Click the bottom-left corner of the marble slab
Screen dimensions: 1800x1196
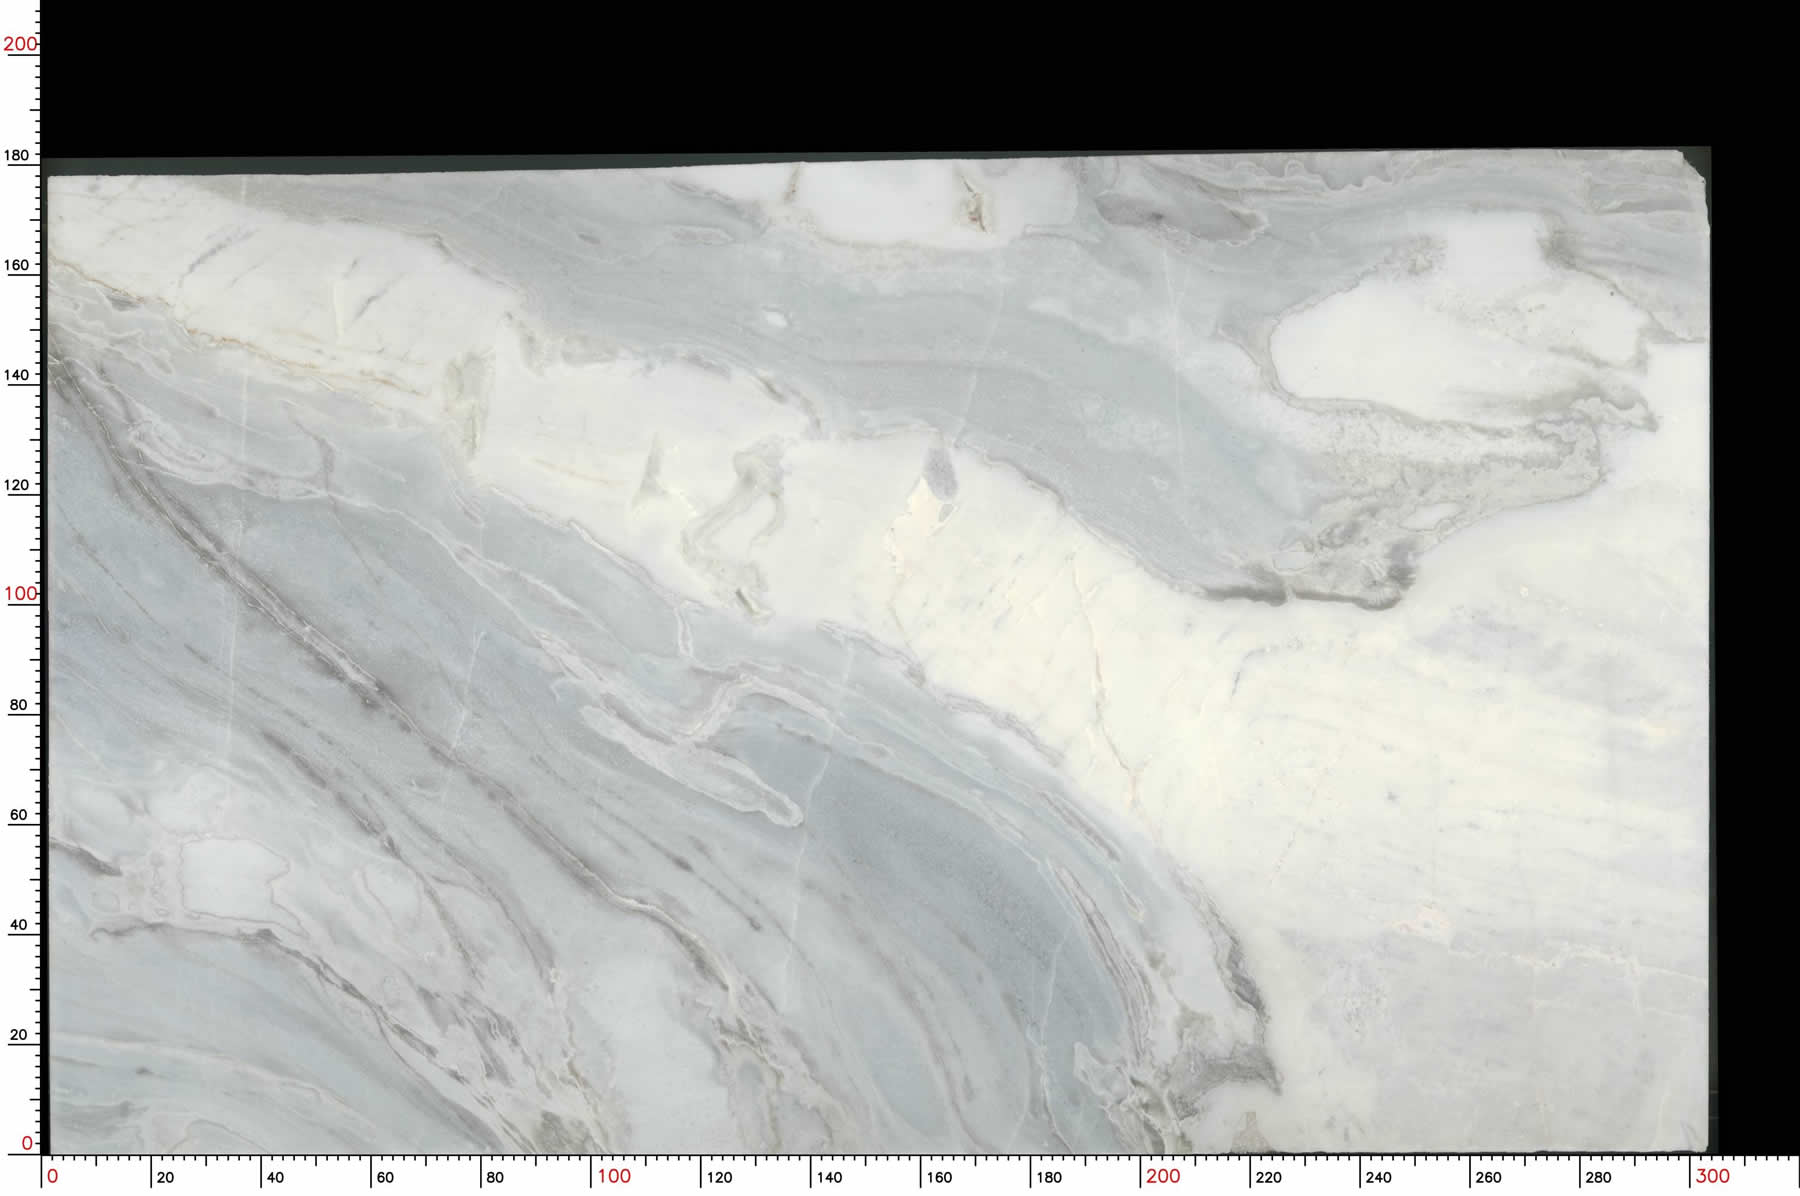(52, 1149)
